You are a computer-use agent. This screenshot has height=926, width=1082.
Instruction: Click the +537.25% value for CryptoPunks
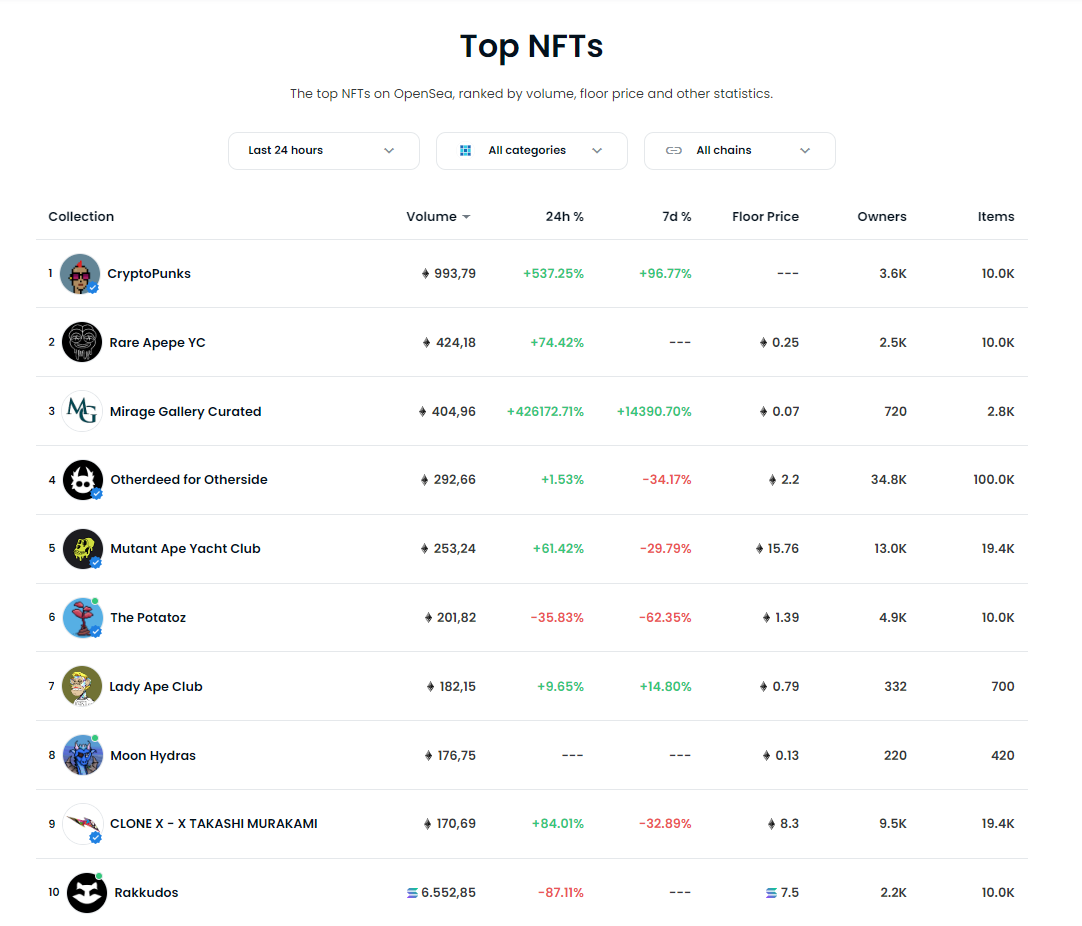coord(553,274)
